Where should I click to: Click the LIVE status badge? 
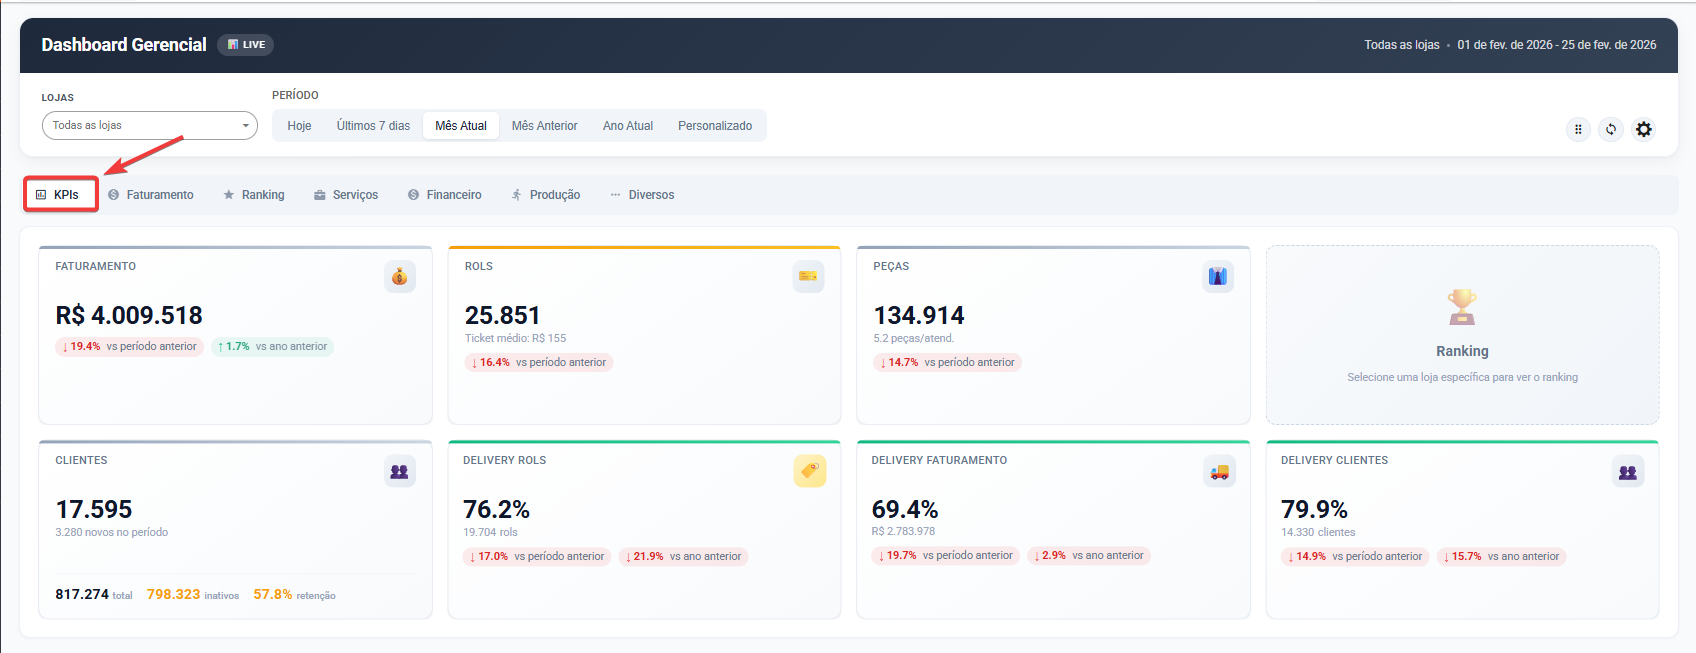tap(246, 44)
